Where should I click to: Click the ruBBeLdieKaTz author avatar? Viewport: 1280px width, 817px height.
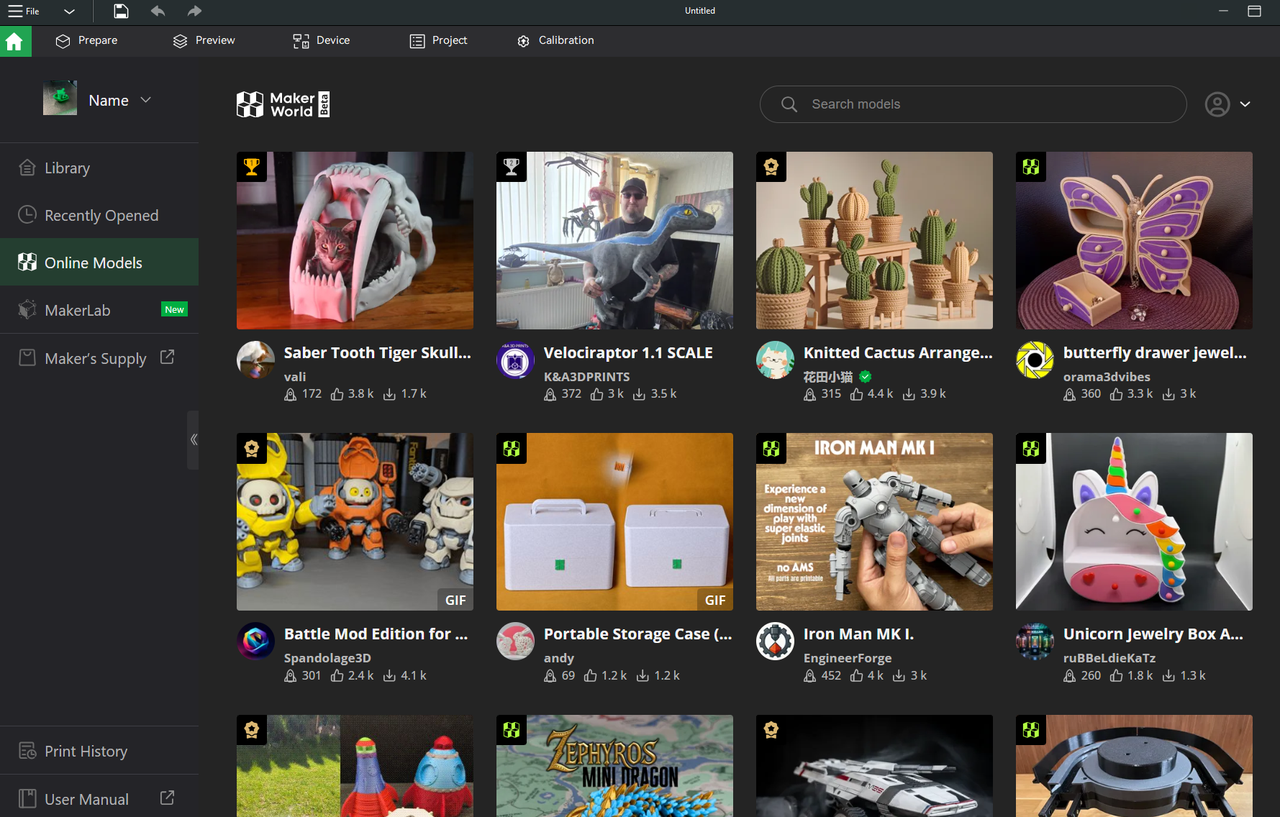click(1035, 641)
